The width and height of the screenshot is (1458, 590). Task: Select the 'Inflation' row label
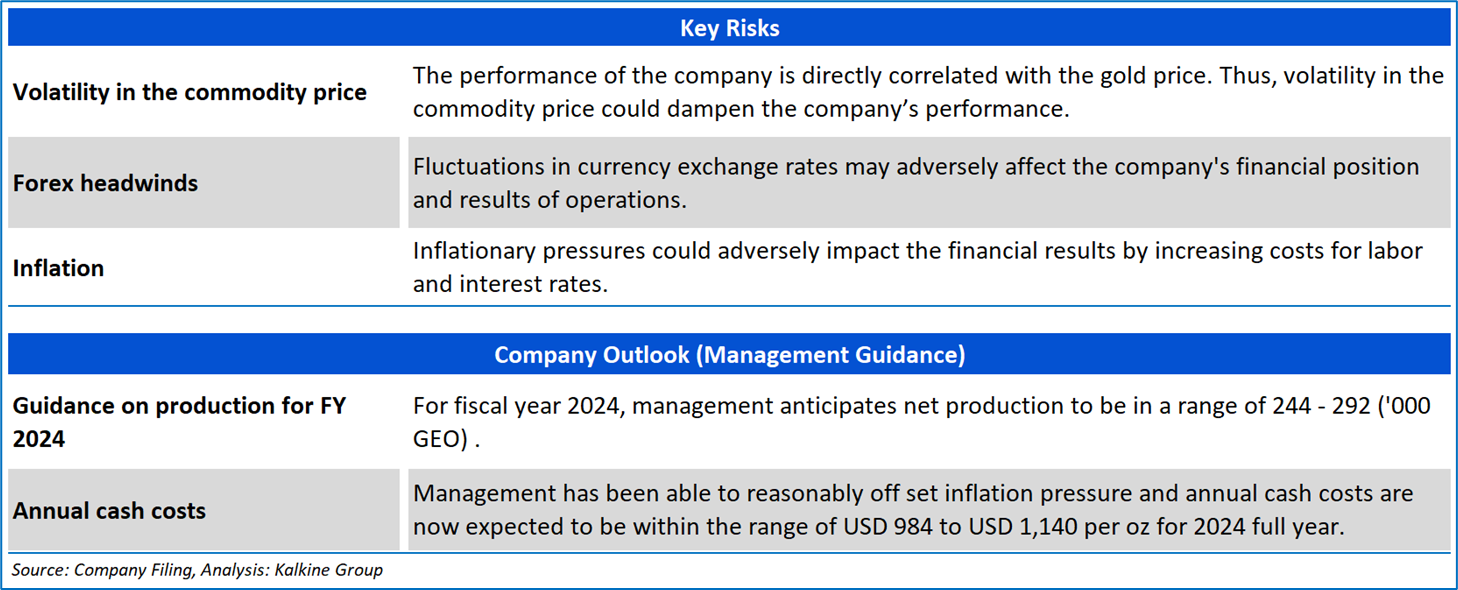point(58,268)
